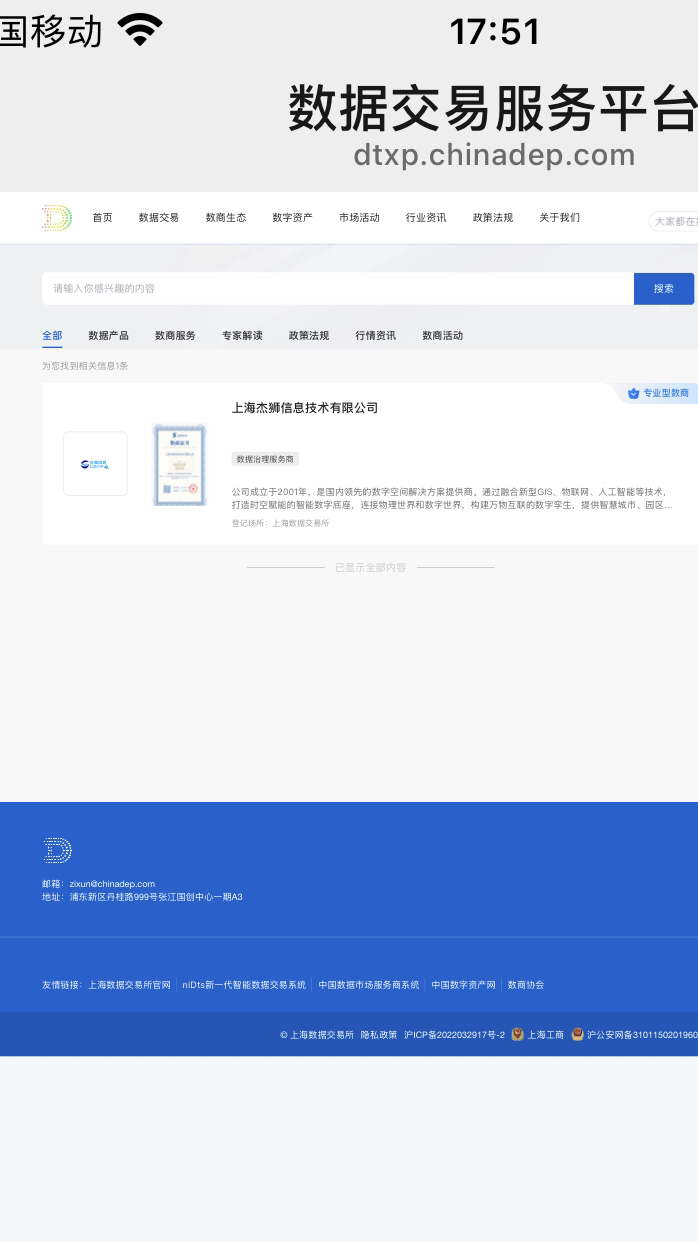Click the zixun@chinadep.com email address
698x1242 pixels.
click(x=112, y=884)
